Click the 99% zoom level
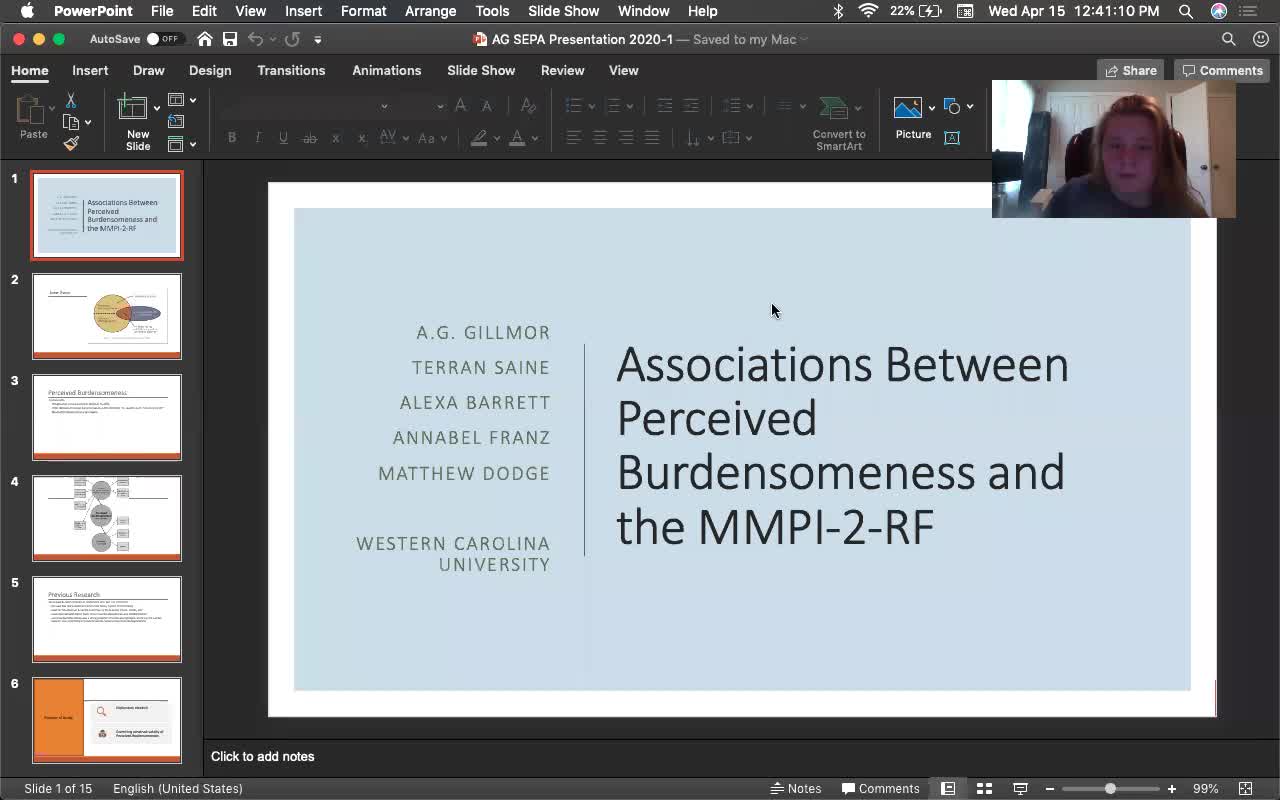Screen dimensions: 1280x800 (x=1205, y=788)
